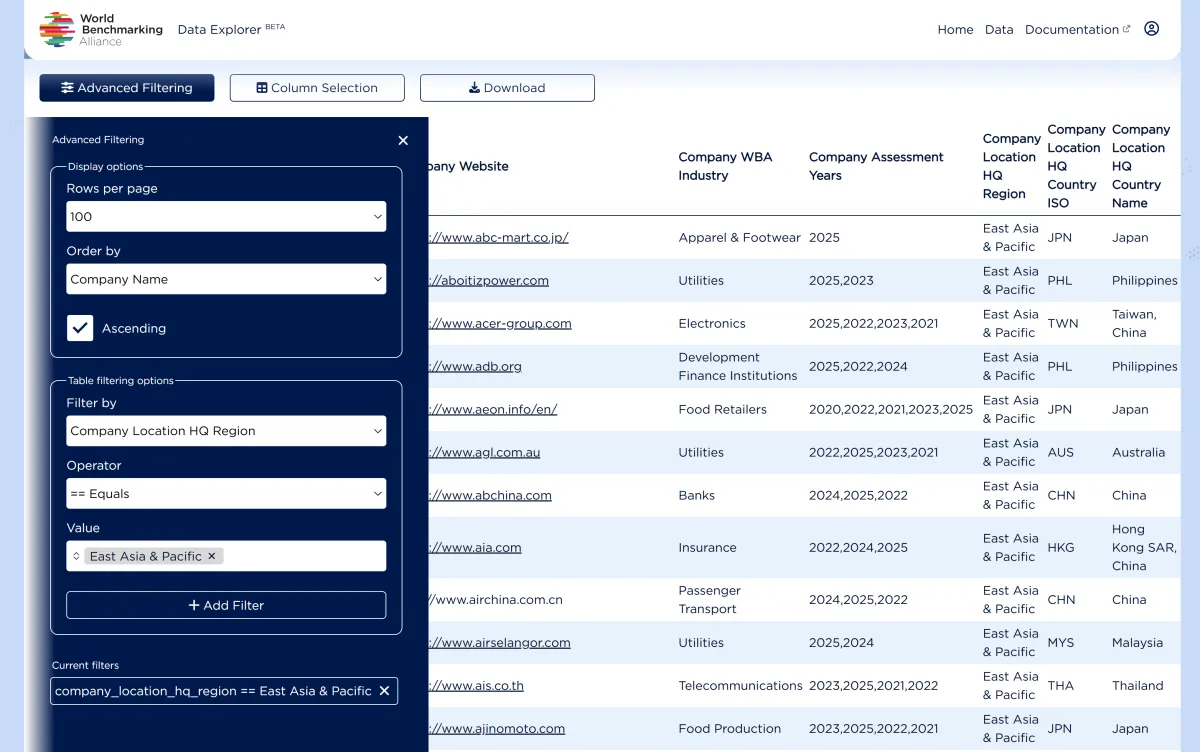
Task: Remove the company_location_hq_region current filter
Action: click(384, 690)
